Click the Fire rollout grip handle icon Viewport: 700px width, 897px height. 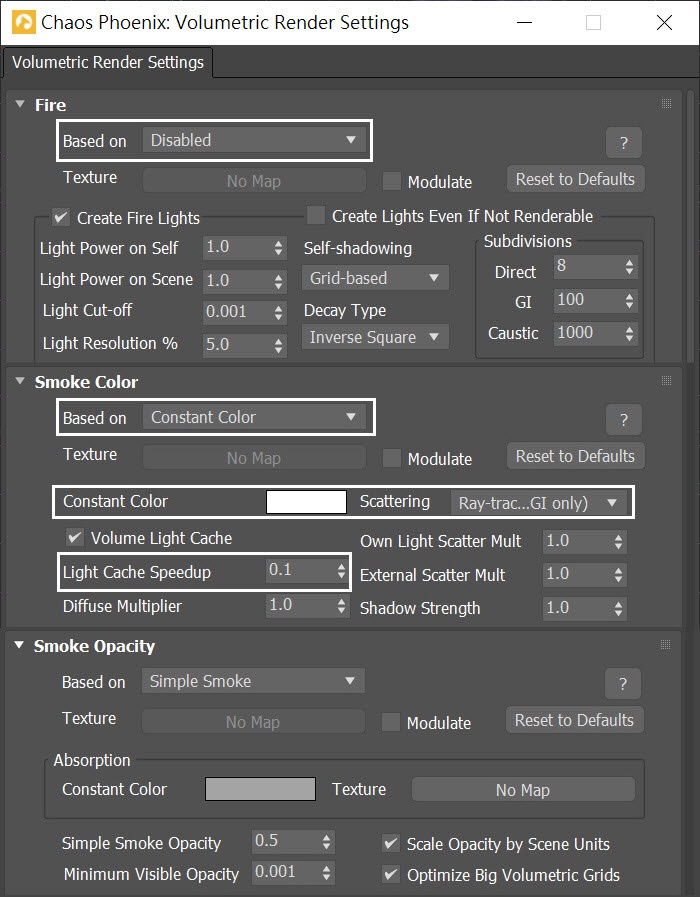[x=666, y=104]
